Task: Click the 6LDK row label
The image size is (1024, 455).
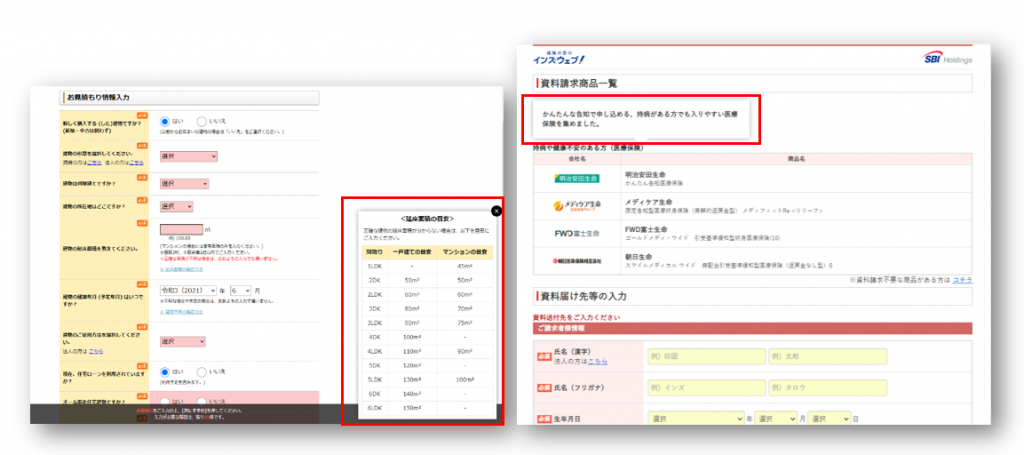Action: click(375, 408)
